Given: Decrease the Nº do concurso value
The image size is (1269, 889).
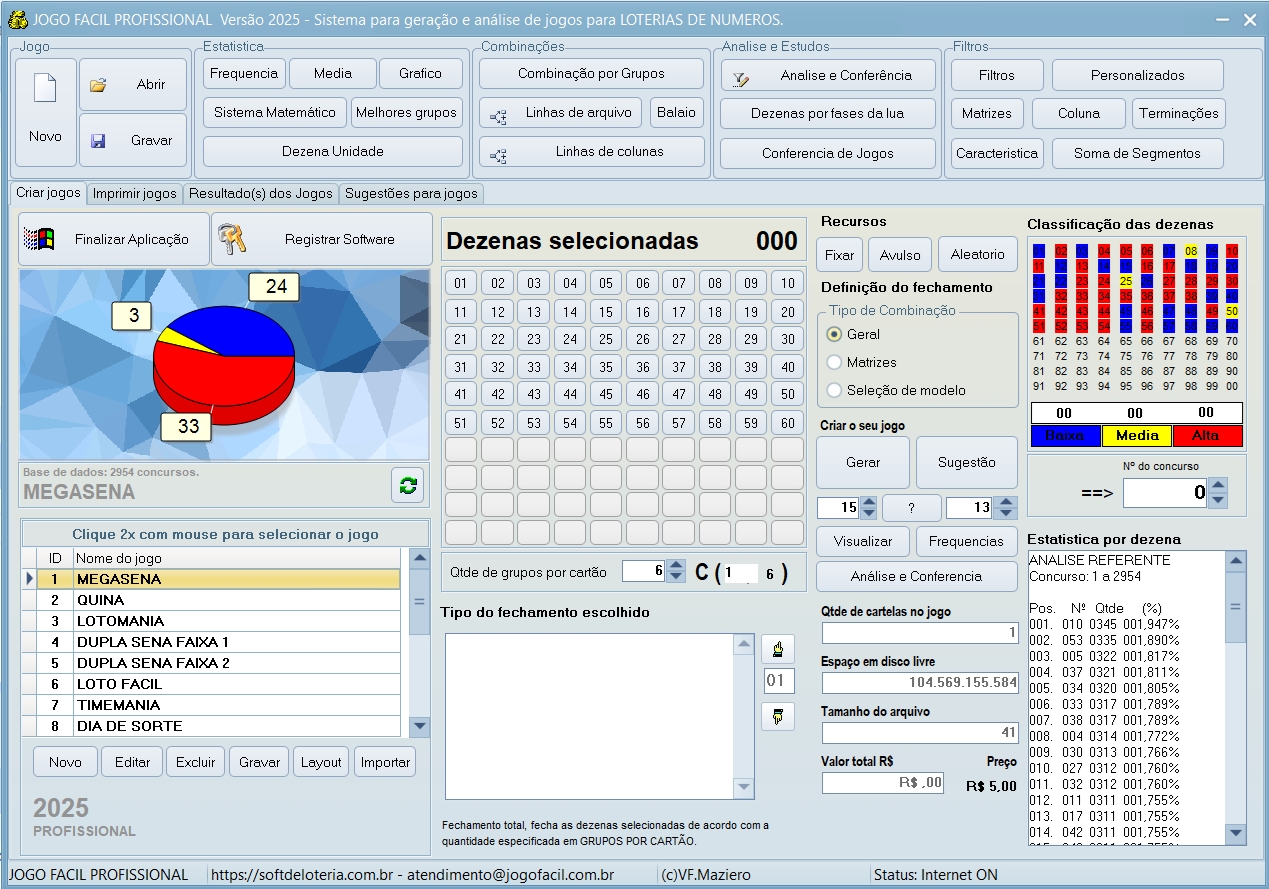Looking at the screenshot, I should click(1217, 499).
